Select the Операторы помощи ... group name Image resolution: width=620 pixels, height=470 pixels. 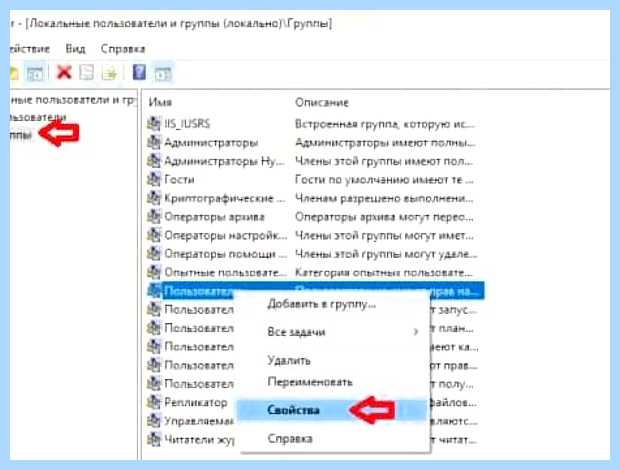pyautogui.click(x=225, y=254)
